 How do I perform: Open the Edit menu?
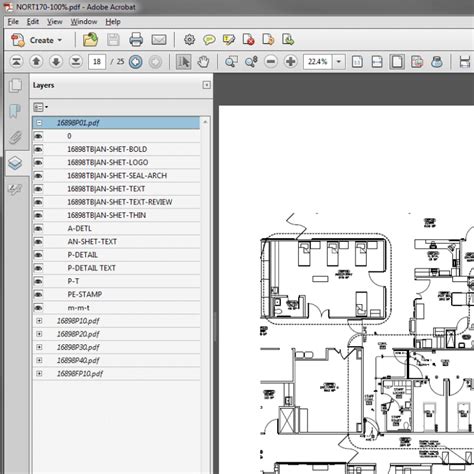click(33, 22)
